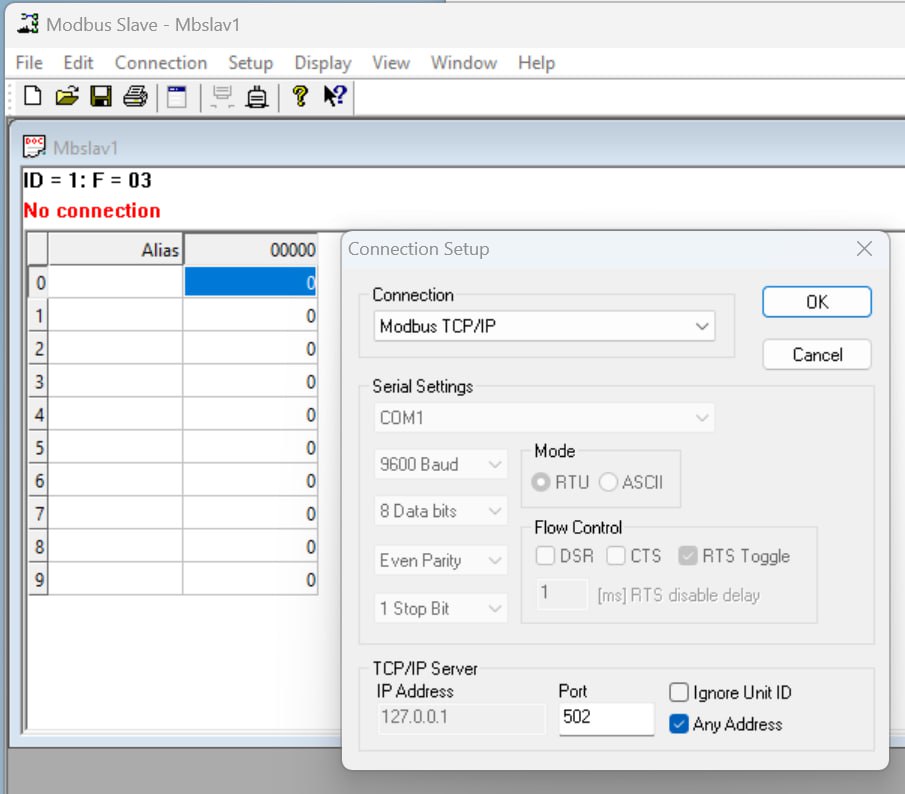Click the ID = 1: F = 03 text
905x794 pixels.
click(87, 180)
